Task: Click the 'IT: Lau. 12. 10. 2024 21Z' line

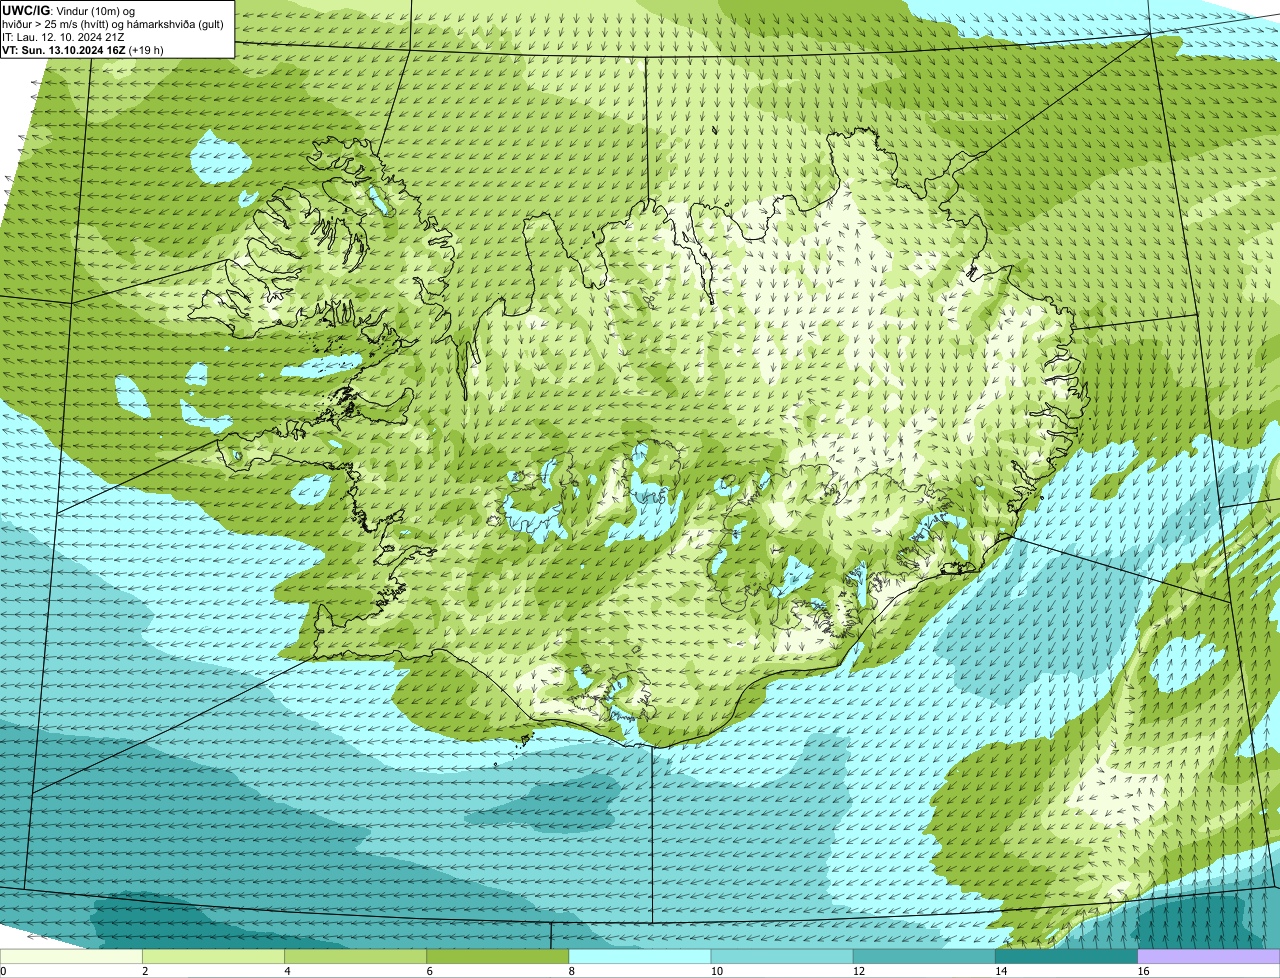Action: click(x=63, y=37)
